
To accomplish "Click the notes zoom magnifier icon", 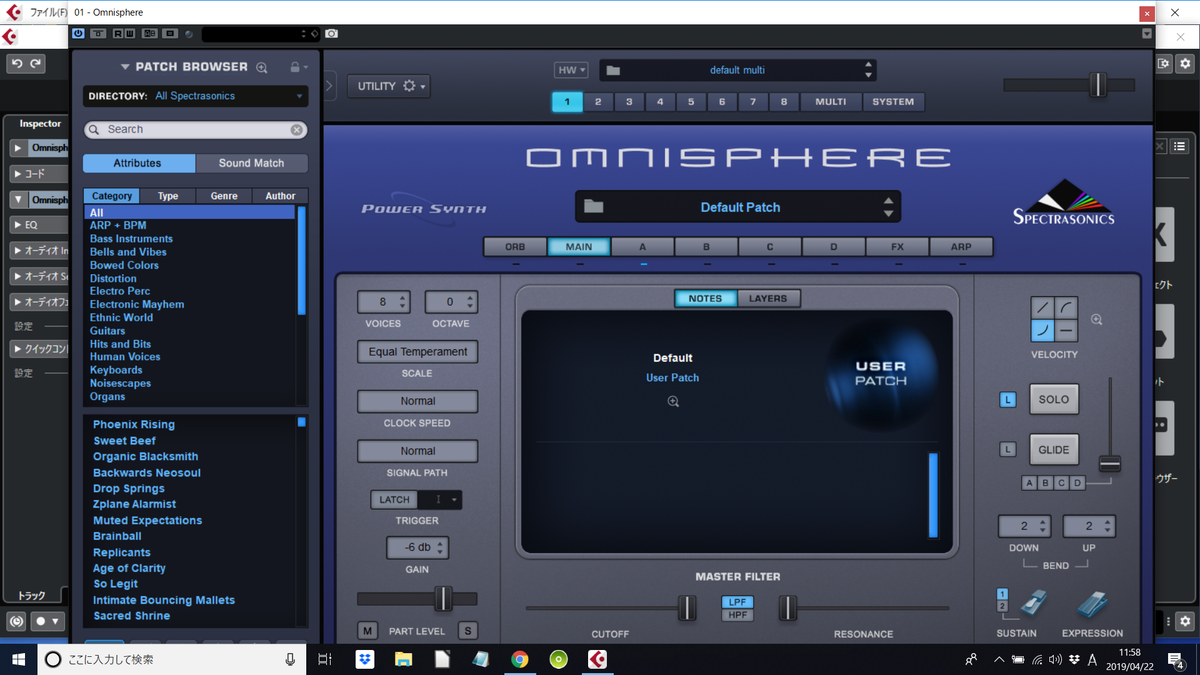I will (673, 401).
